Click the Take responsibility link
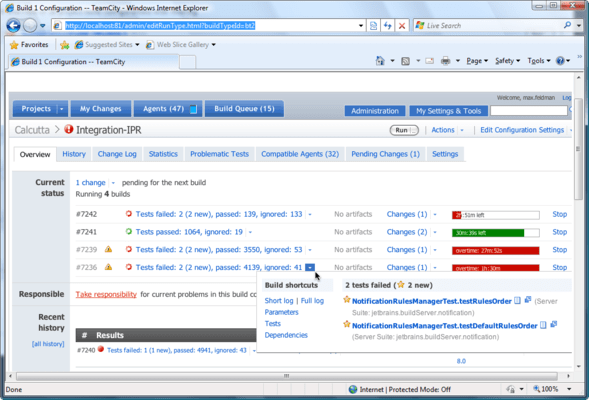 tap(106, 294)
